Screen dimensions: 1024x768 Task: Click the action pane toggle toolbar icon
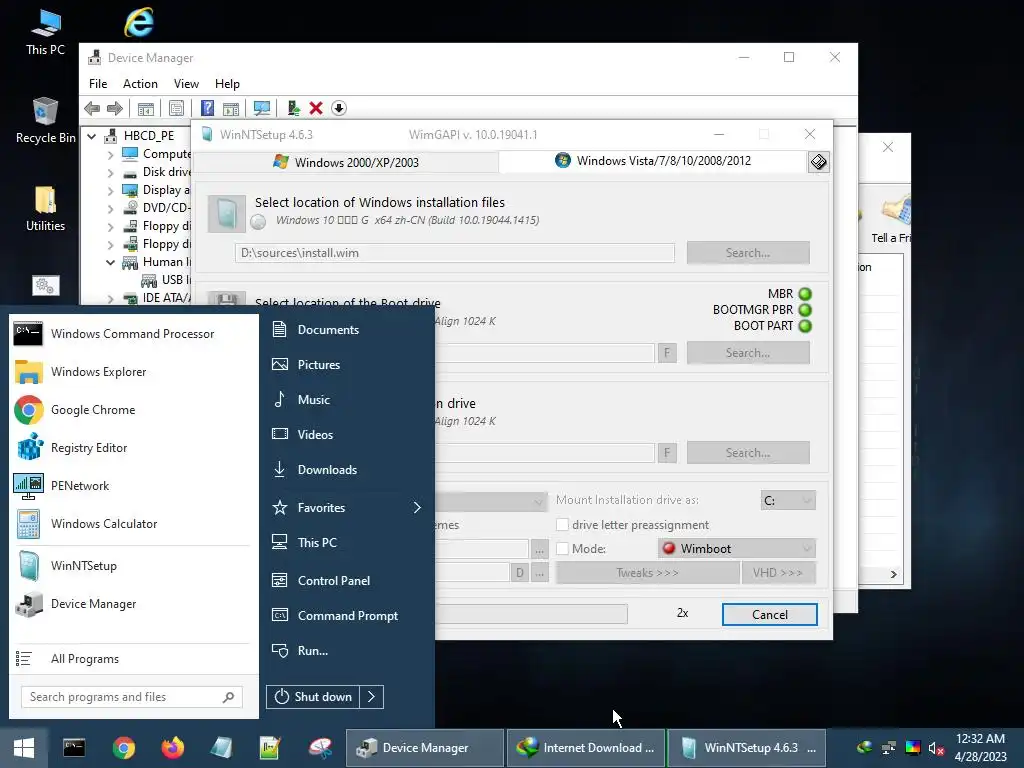(x=231, y=108)
